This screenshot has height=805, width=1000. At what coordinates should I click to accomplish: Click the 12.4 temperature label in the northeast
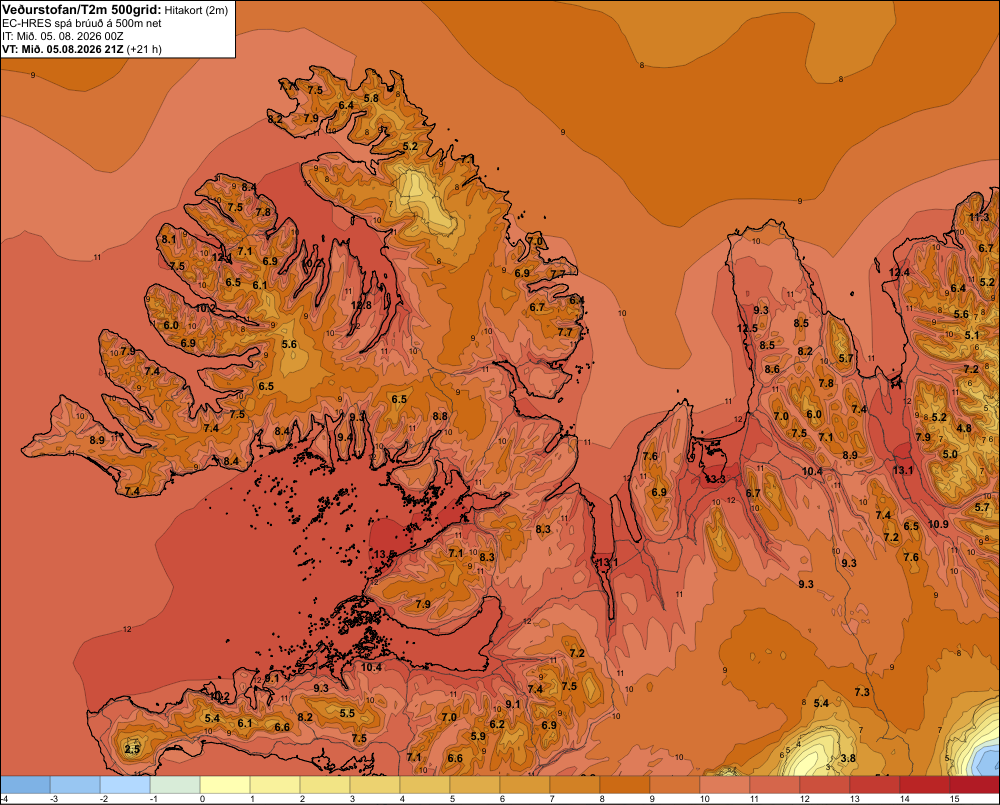pyautogui.click(x=899, y=272)
